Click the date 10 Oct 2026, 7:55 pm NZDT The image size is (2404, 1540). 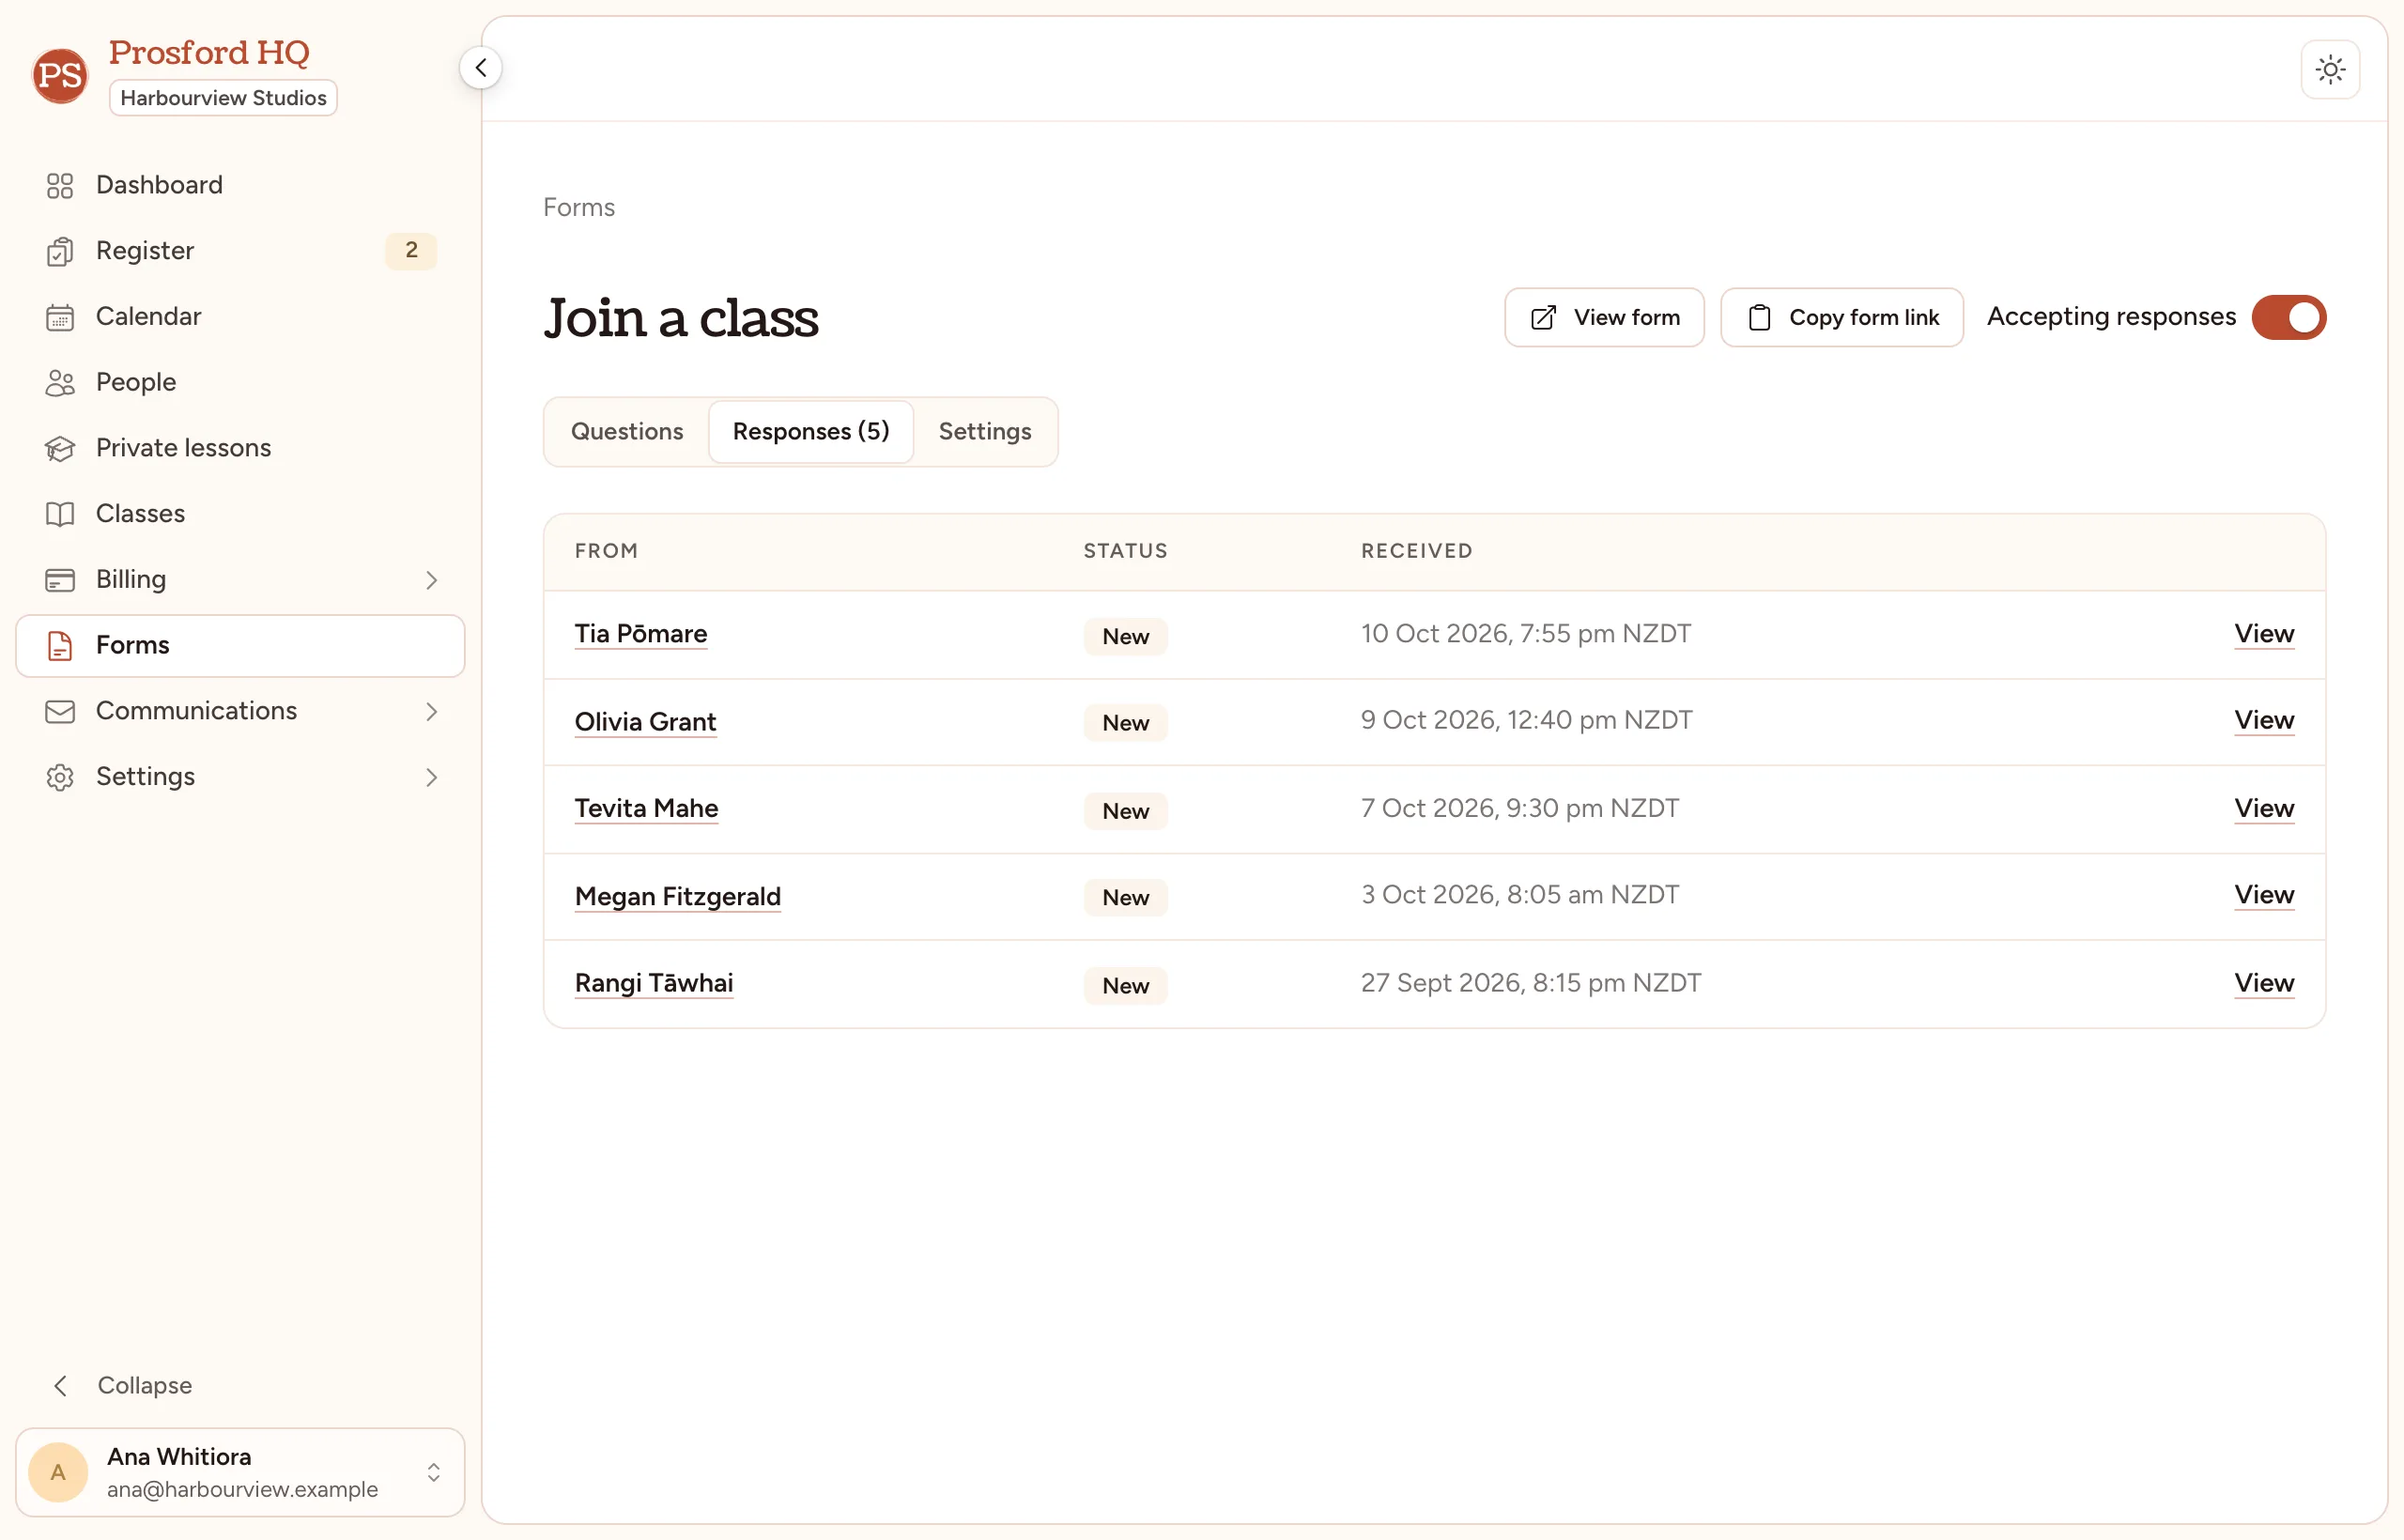click(x=1525, y=634)
